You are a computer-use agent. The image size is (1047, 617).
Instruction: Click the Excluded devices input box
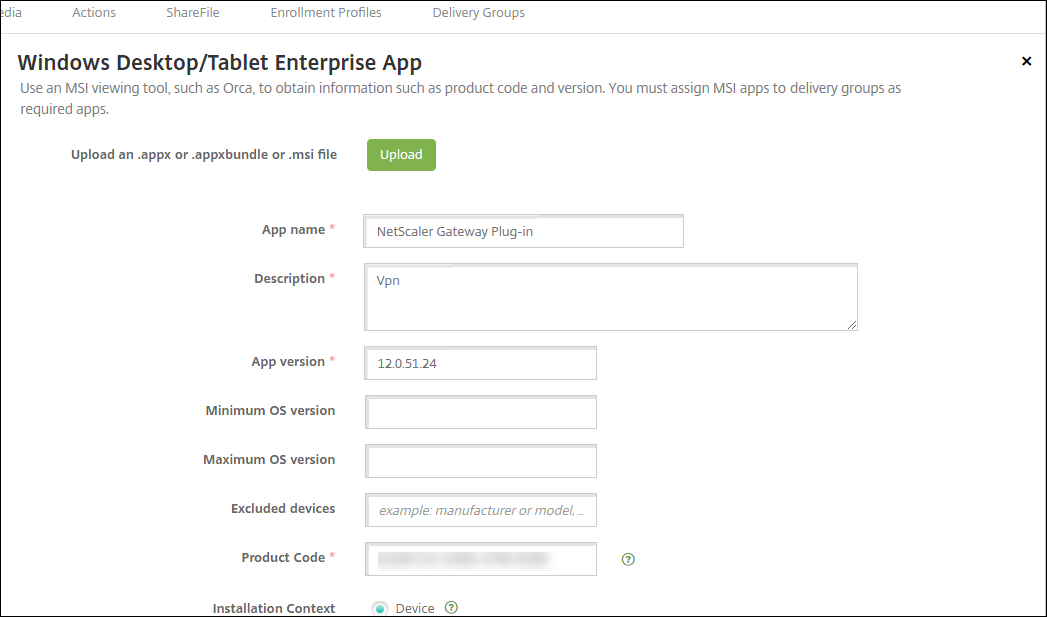pos(481,510)
